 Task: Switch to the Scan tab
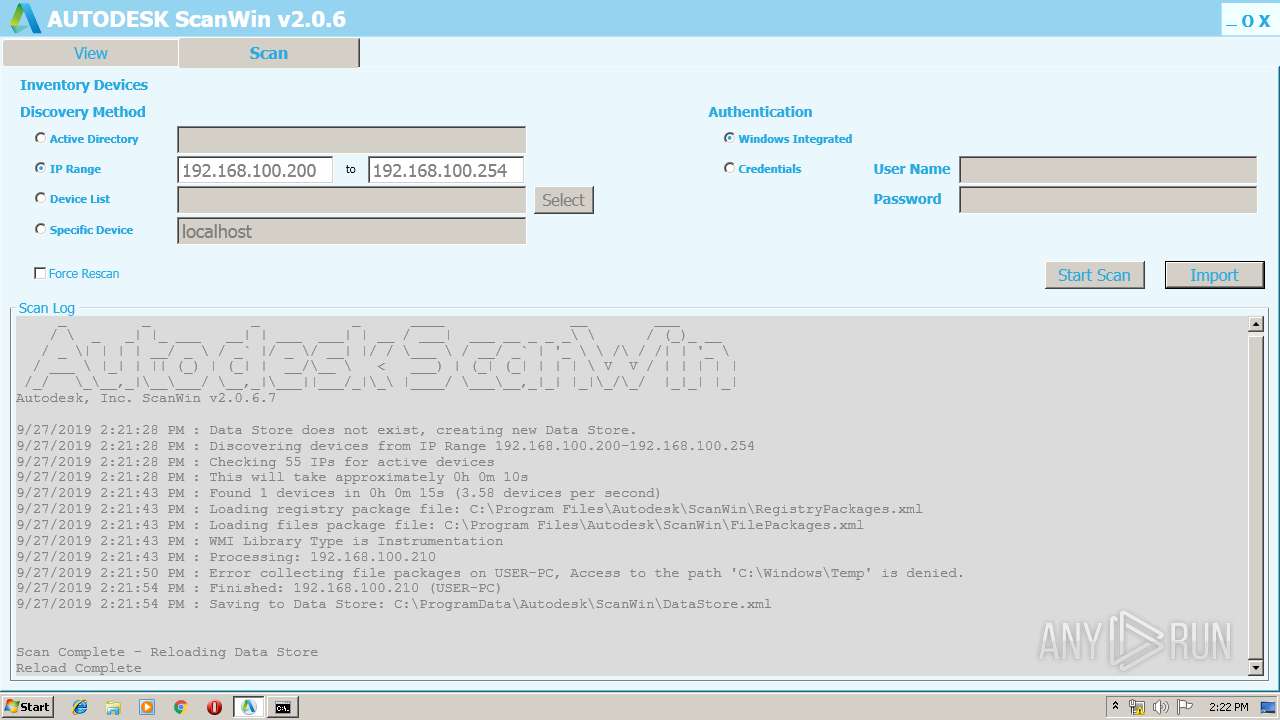[x=268, y=53]
